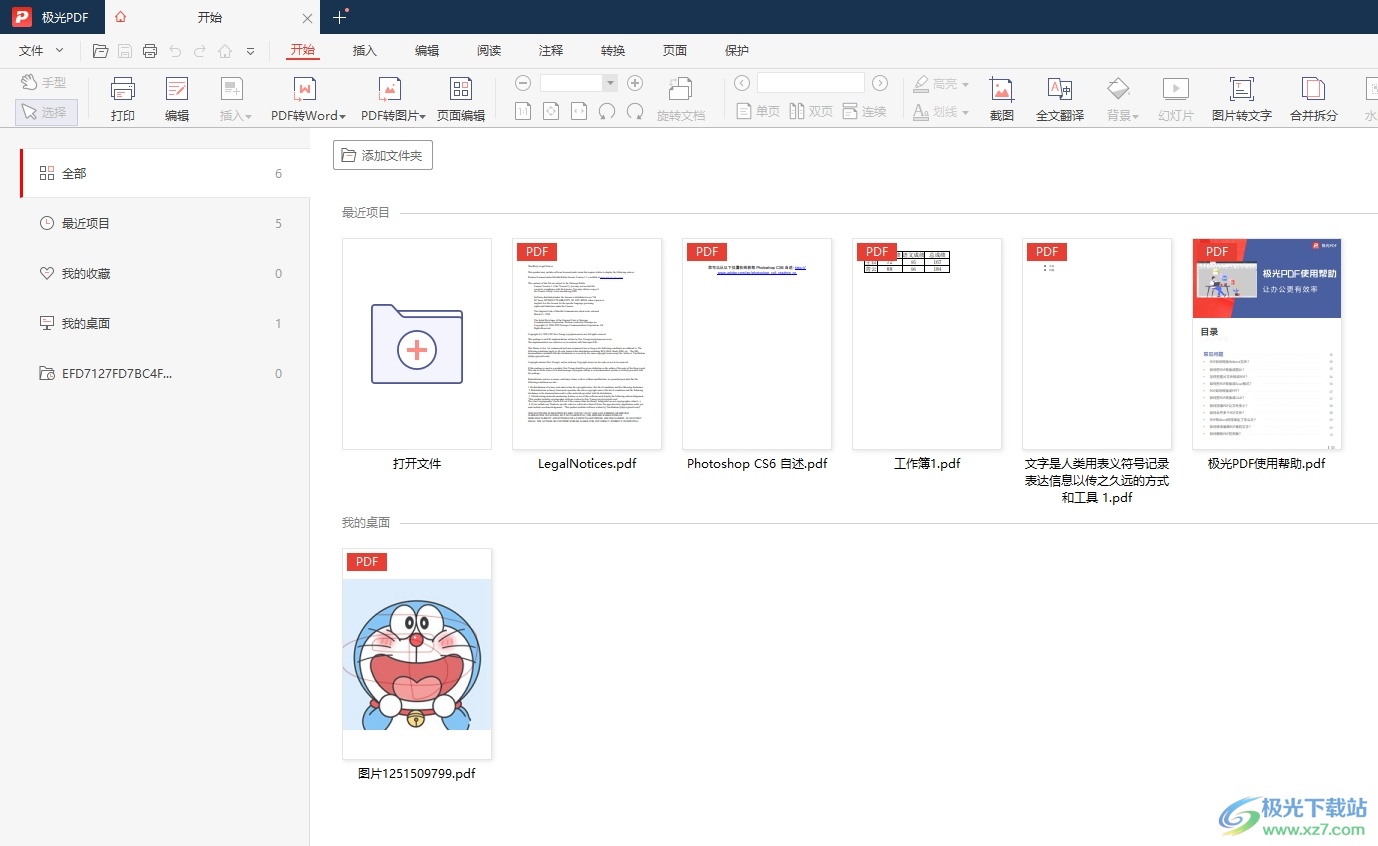Click the zoom in plus icon
Image resolution: width=1378 pixels, height=846 pixels.
coord(634,83)
